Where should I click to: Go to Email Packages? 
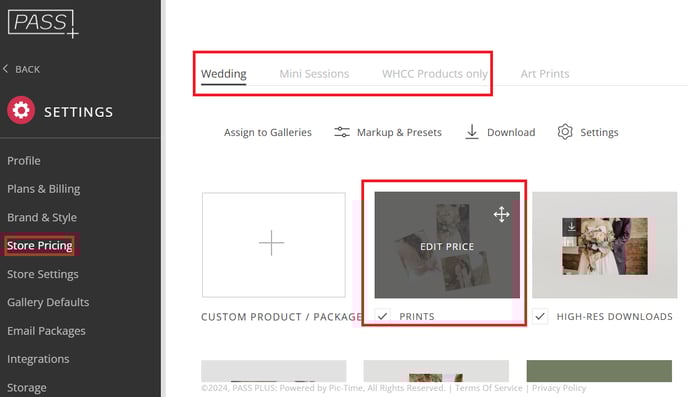(46, 331)
